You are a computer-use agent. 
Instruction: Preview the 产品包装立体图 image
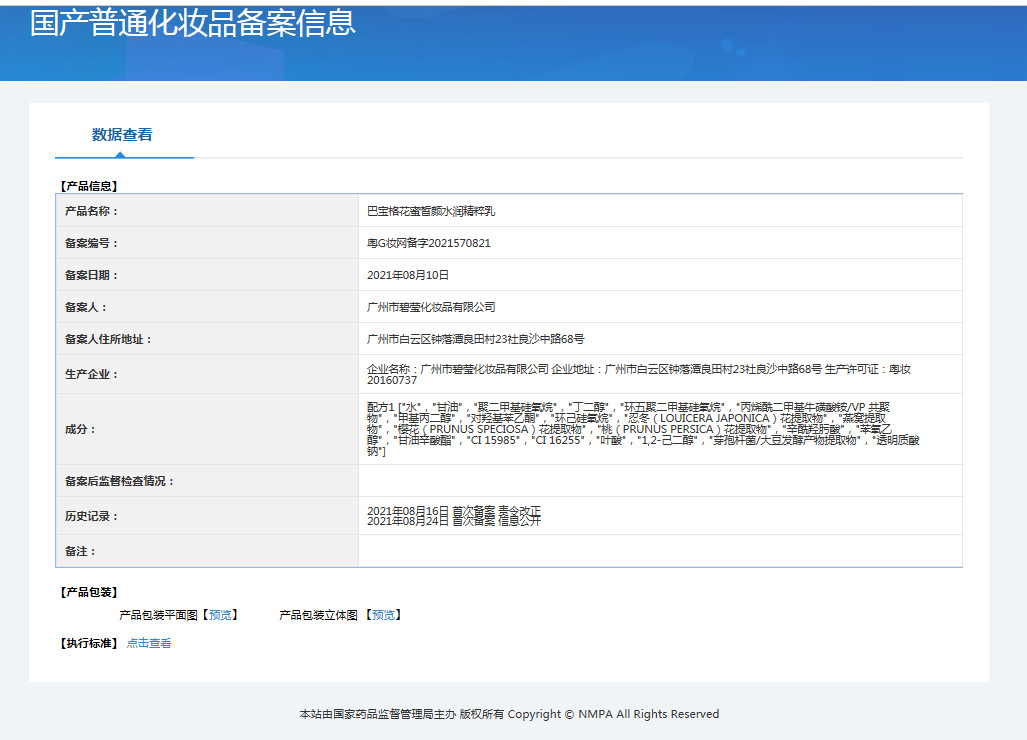pos(383,615)
